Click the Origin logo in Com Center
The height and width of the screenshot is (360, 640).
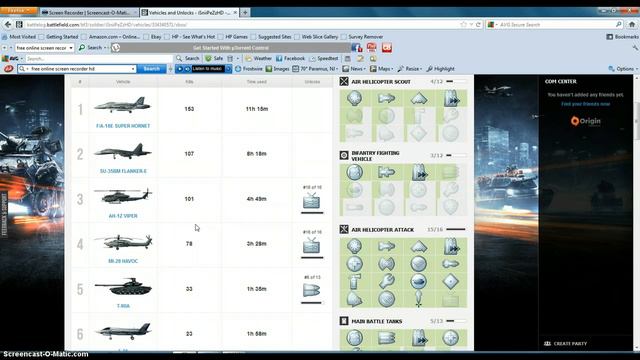pos(585,121)
